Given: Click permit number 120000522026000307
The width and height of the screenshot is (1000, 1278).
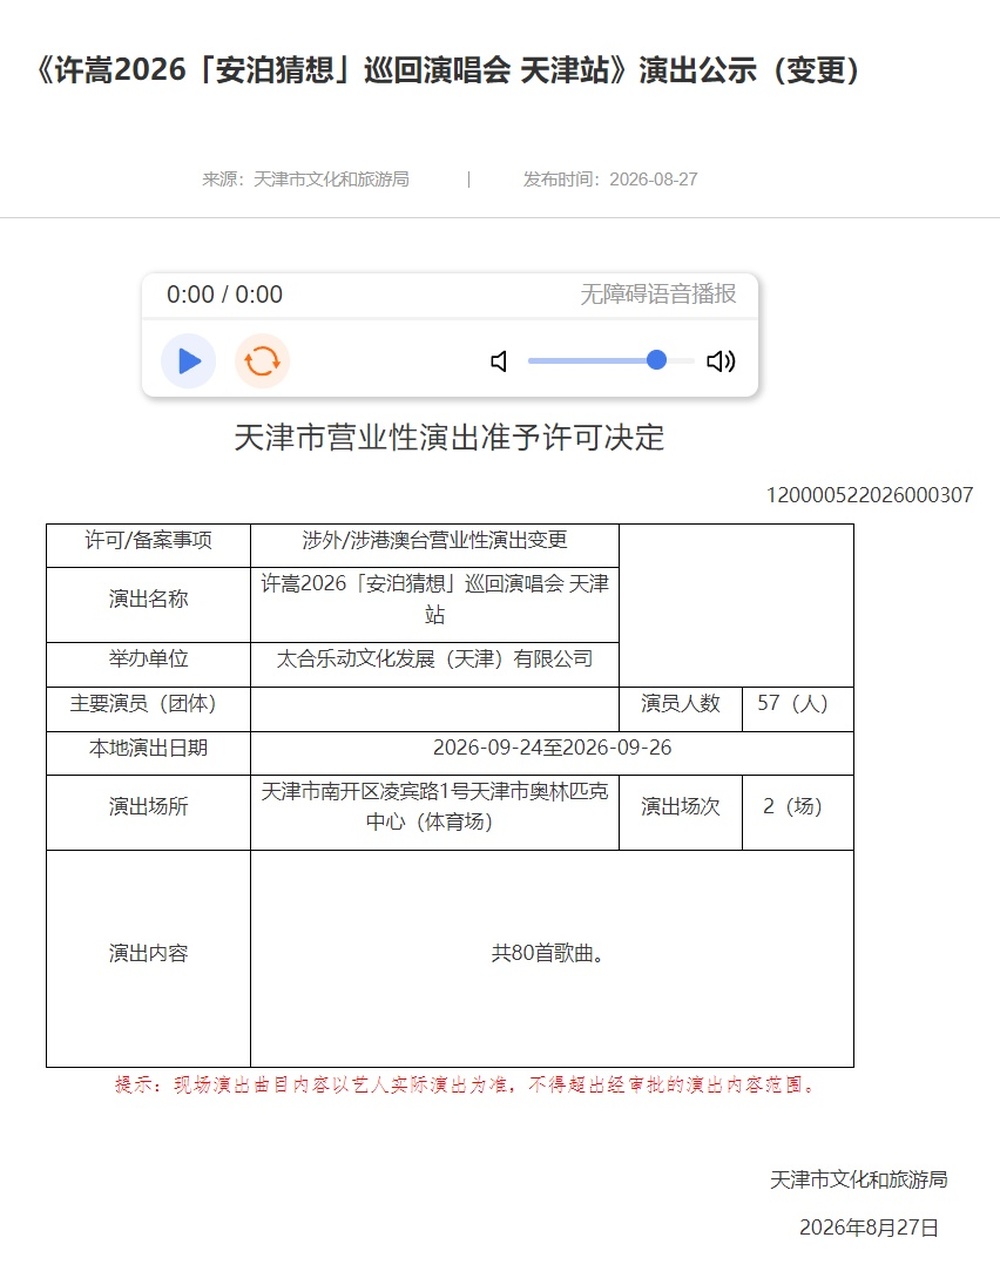Looking at the screenshot, I should [869, 495].
